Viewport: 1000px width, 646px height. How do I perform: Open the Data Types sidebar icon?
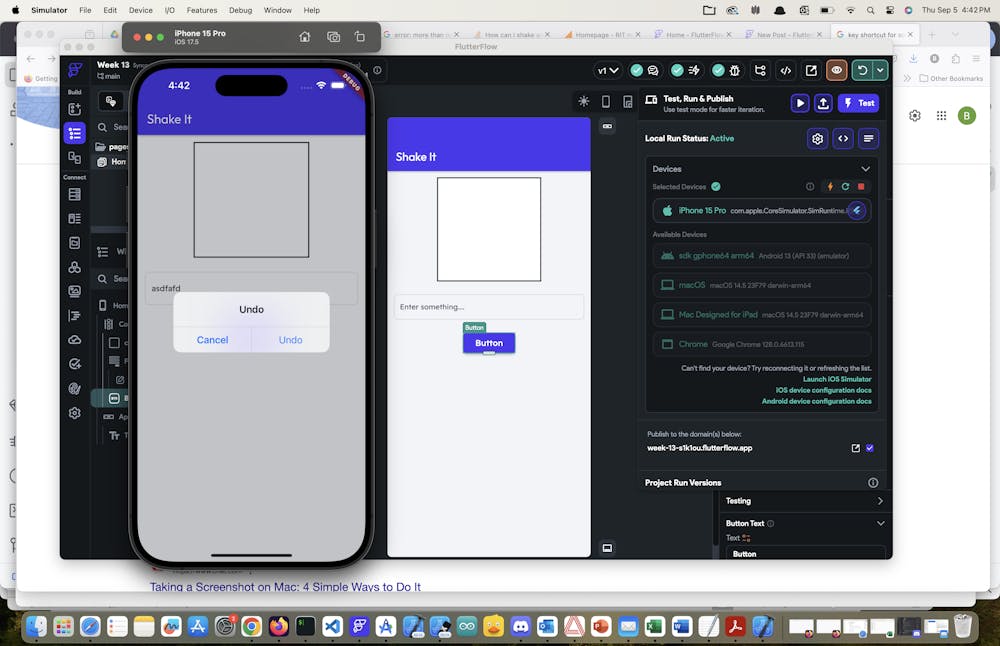75,219
